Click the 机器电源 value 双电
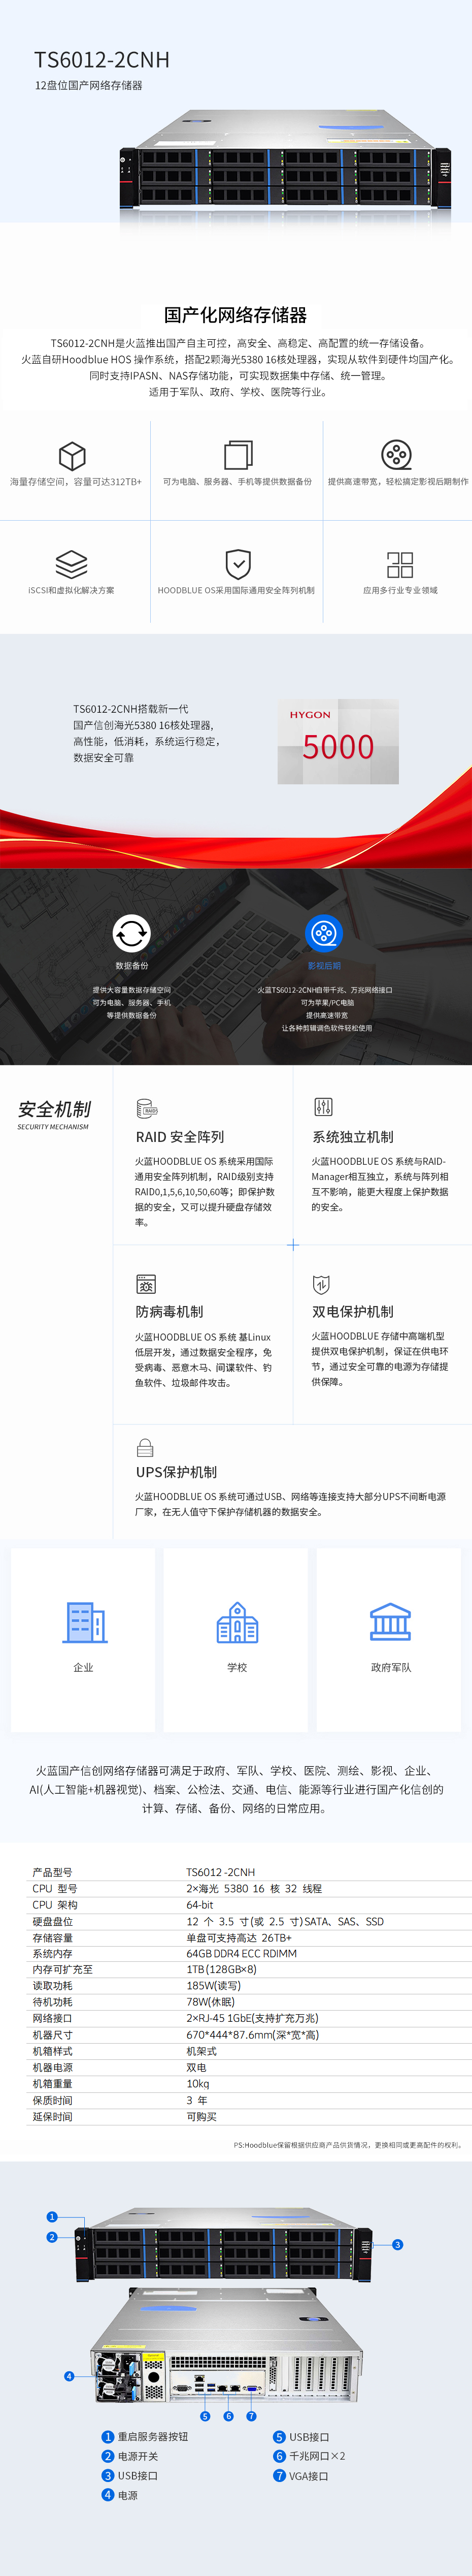 click(196, 2067)
